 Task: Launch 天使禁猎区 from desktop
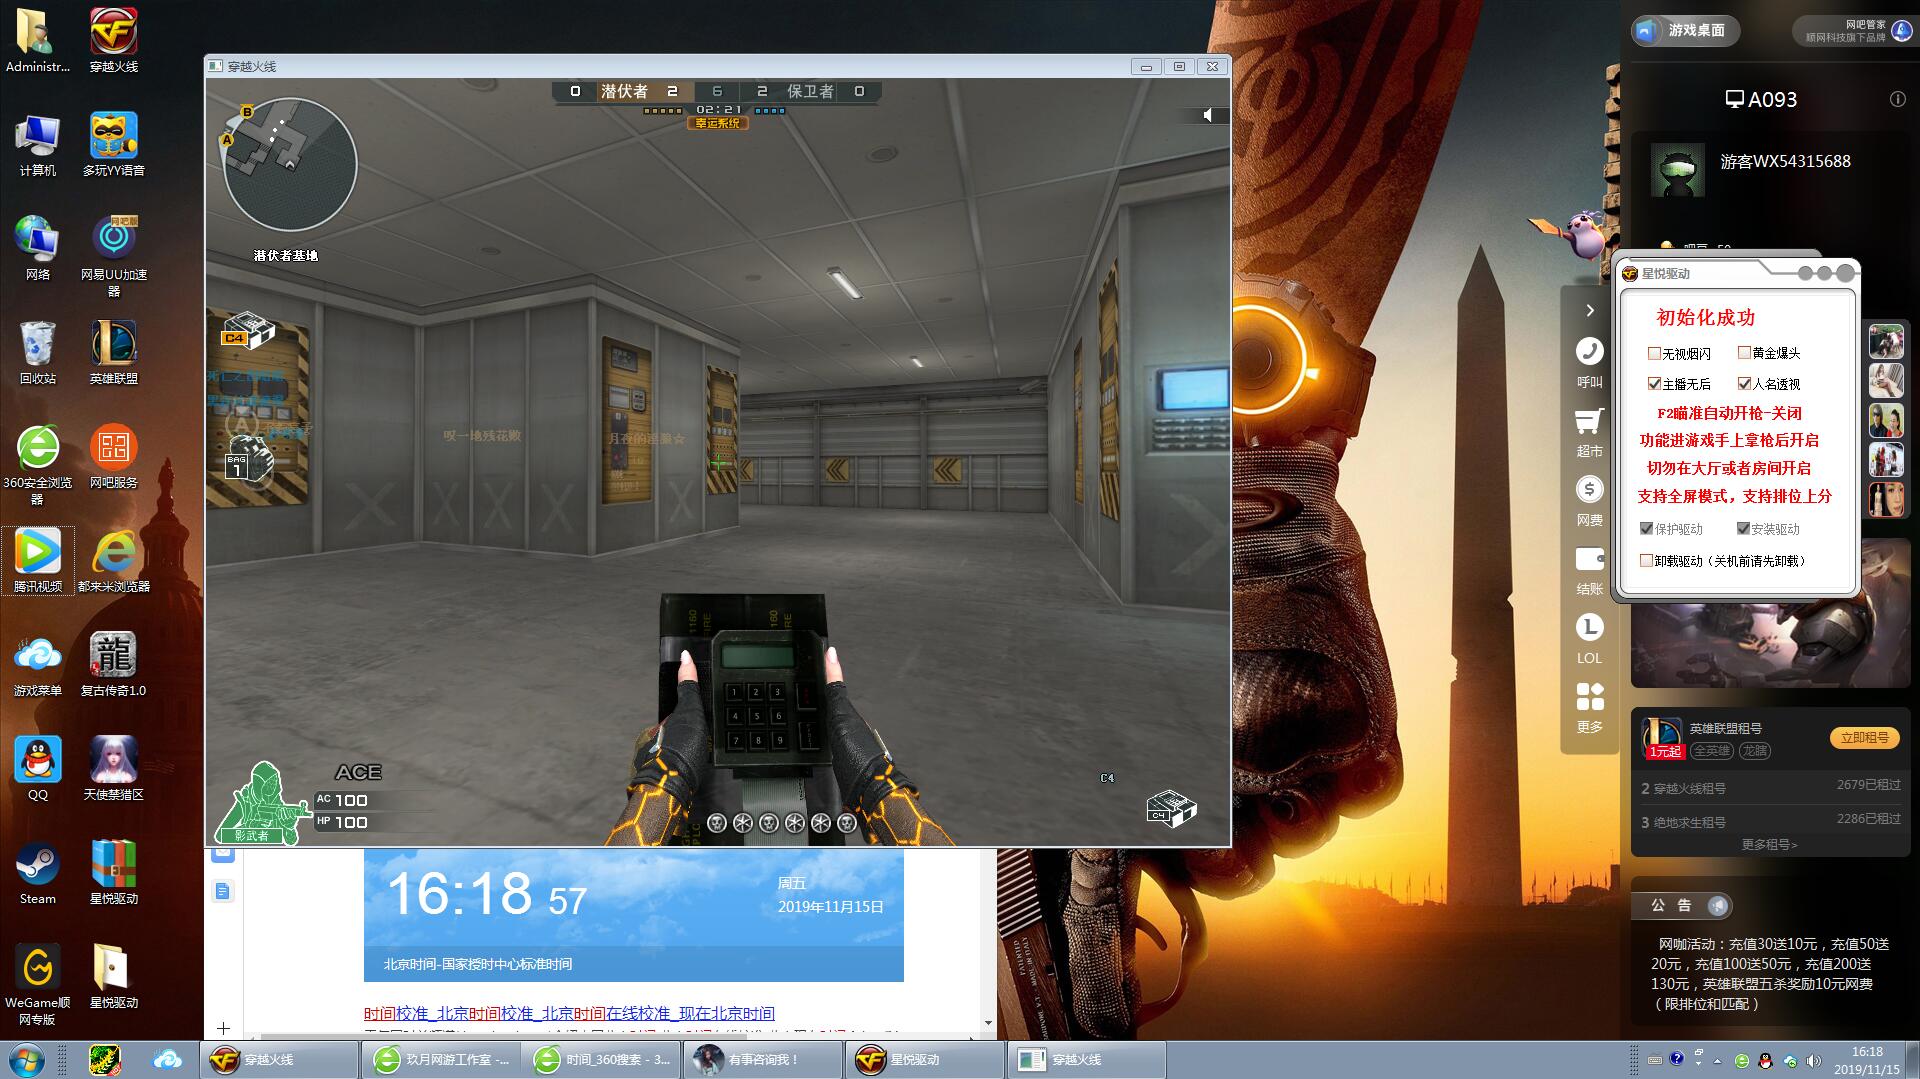tap(113, 770)
